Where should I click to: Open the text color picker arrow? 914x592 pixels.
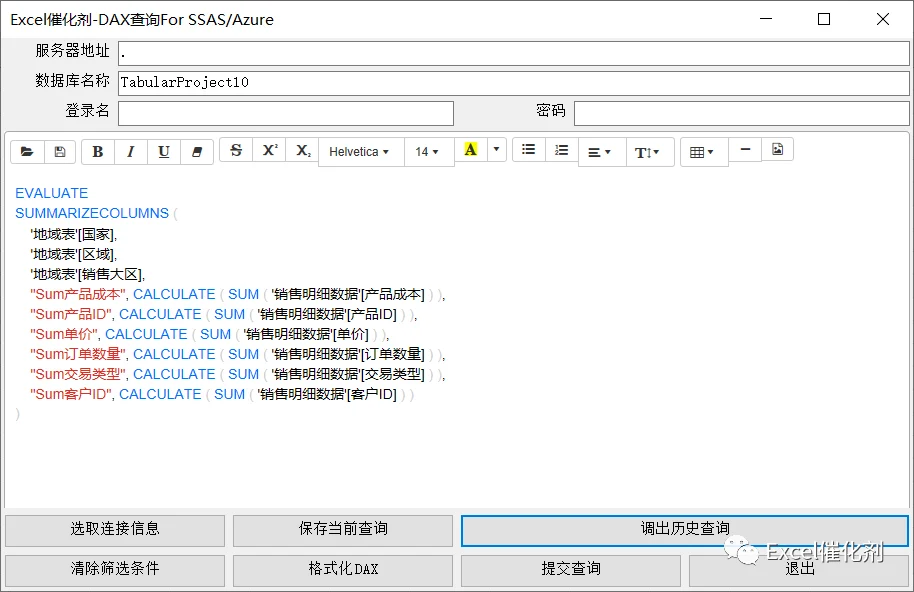click(x=496, y=149)
